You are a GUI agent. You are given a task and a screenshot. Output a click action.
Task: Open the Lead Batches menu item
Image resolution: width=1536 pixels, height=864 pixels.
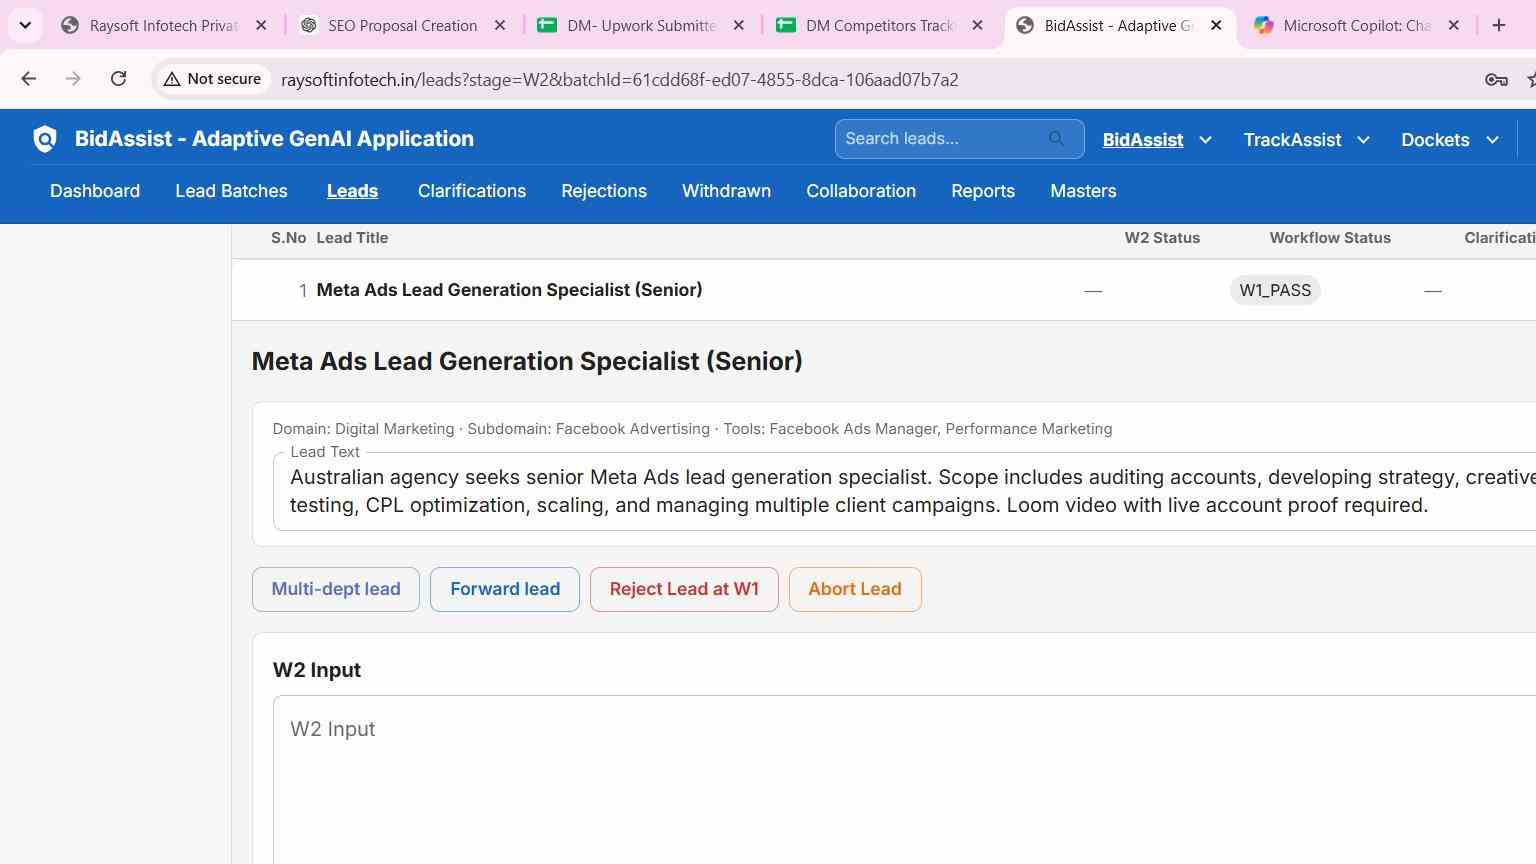(231, 191)
